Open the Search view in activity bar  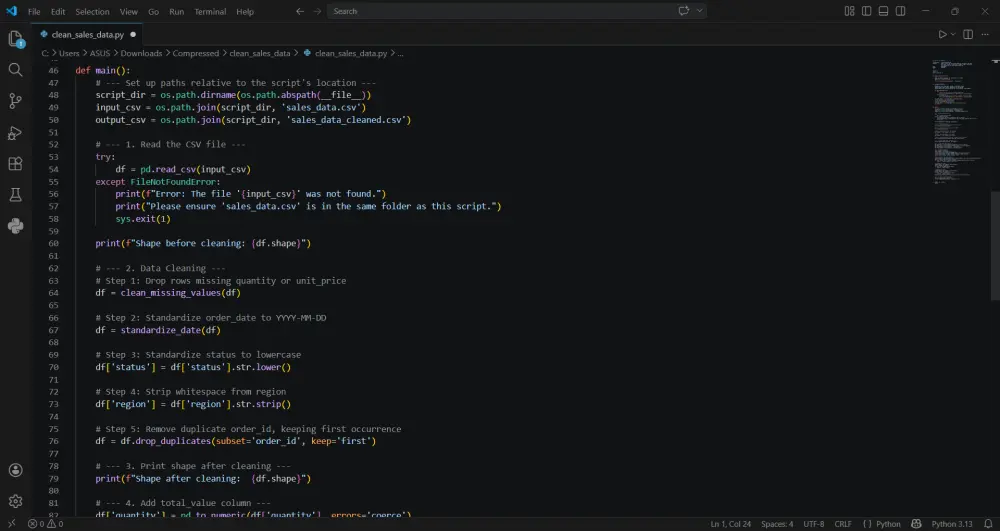(15, 69)
